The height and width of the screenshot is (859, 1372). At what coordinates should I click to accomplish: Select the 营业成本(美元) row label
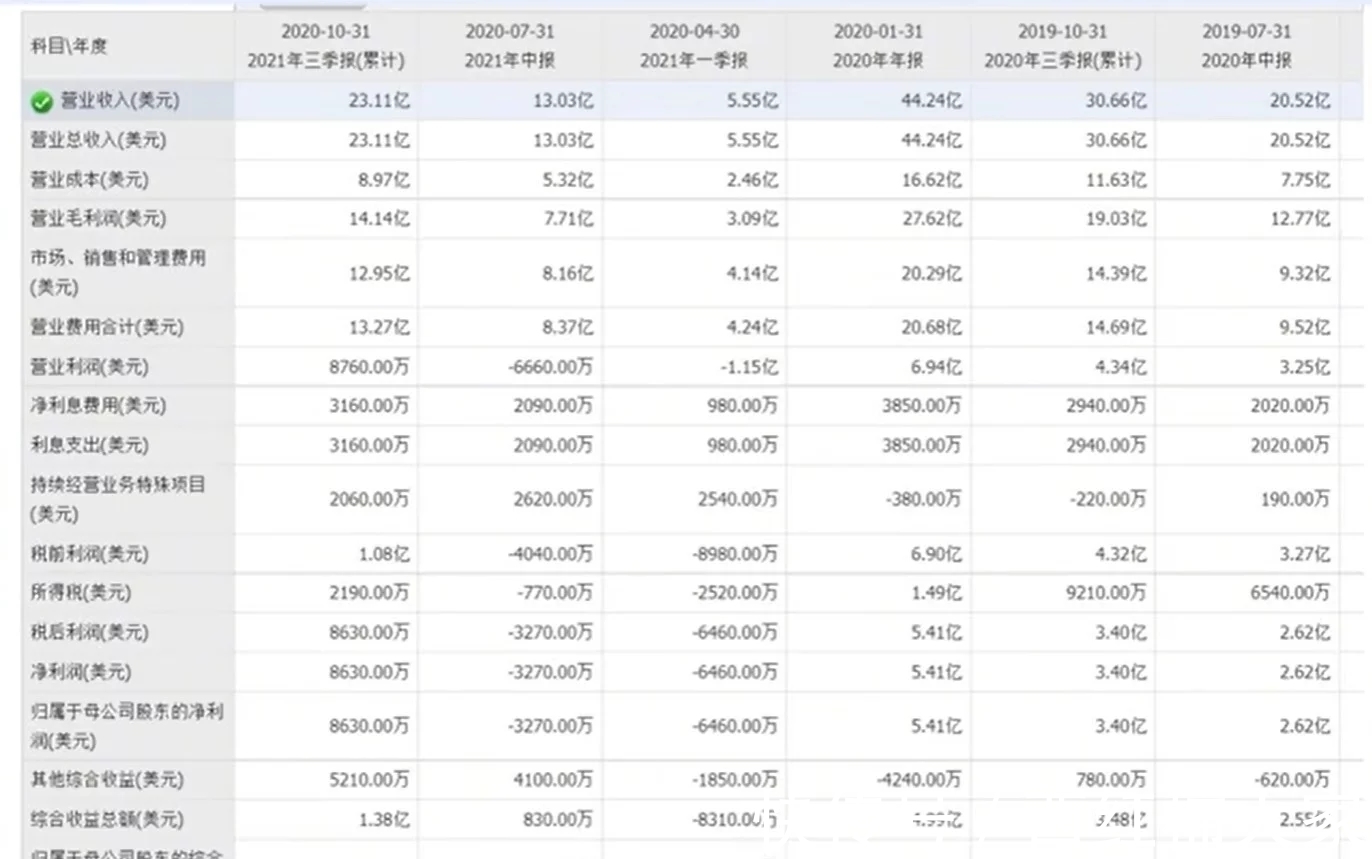point(89,180)
